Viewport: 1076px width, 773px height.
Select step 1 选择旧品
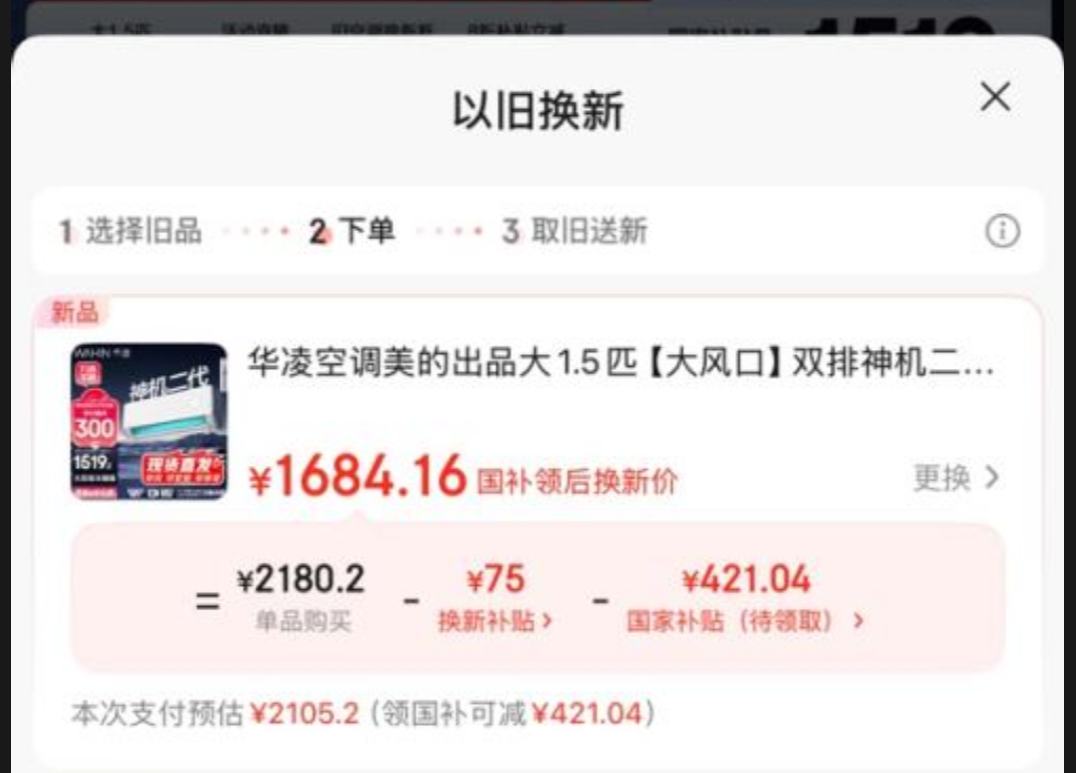130,231
